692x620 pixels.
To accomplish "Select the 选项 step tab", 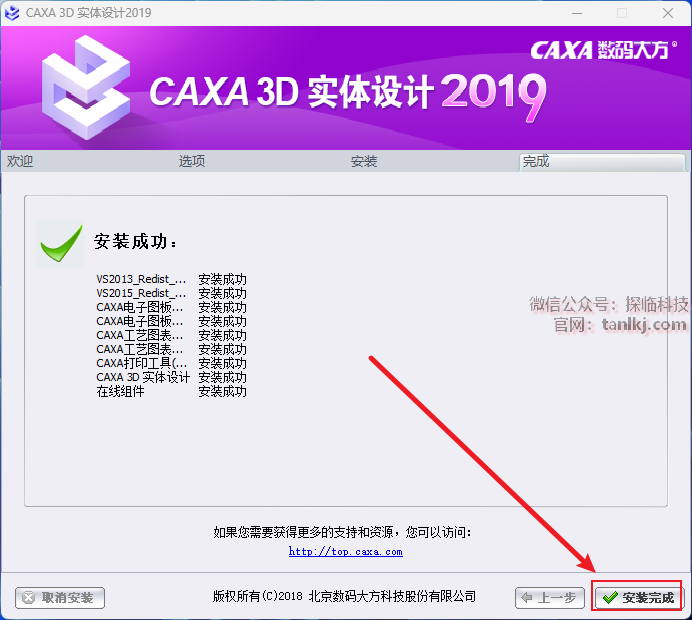I will (x=192, y=161).
